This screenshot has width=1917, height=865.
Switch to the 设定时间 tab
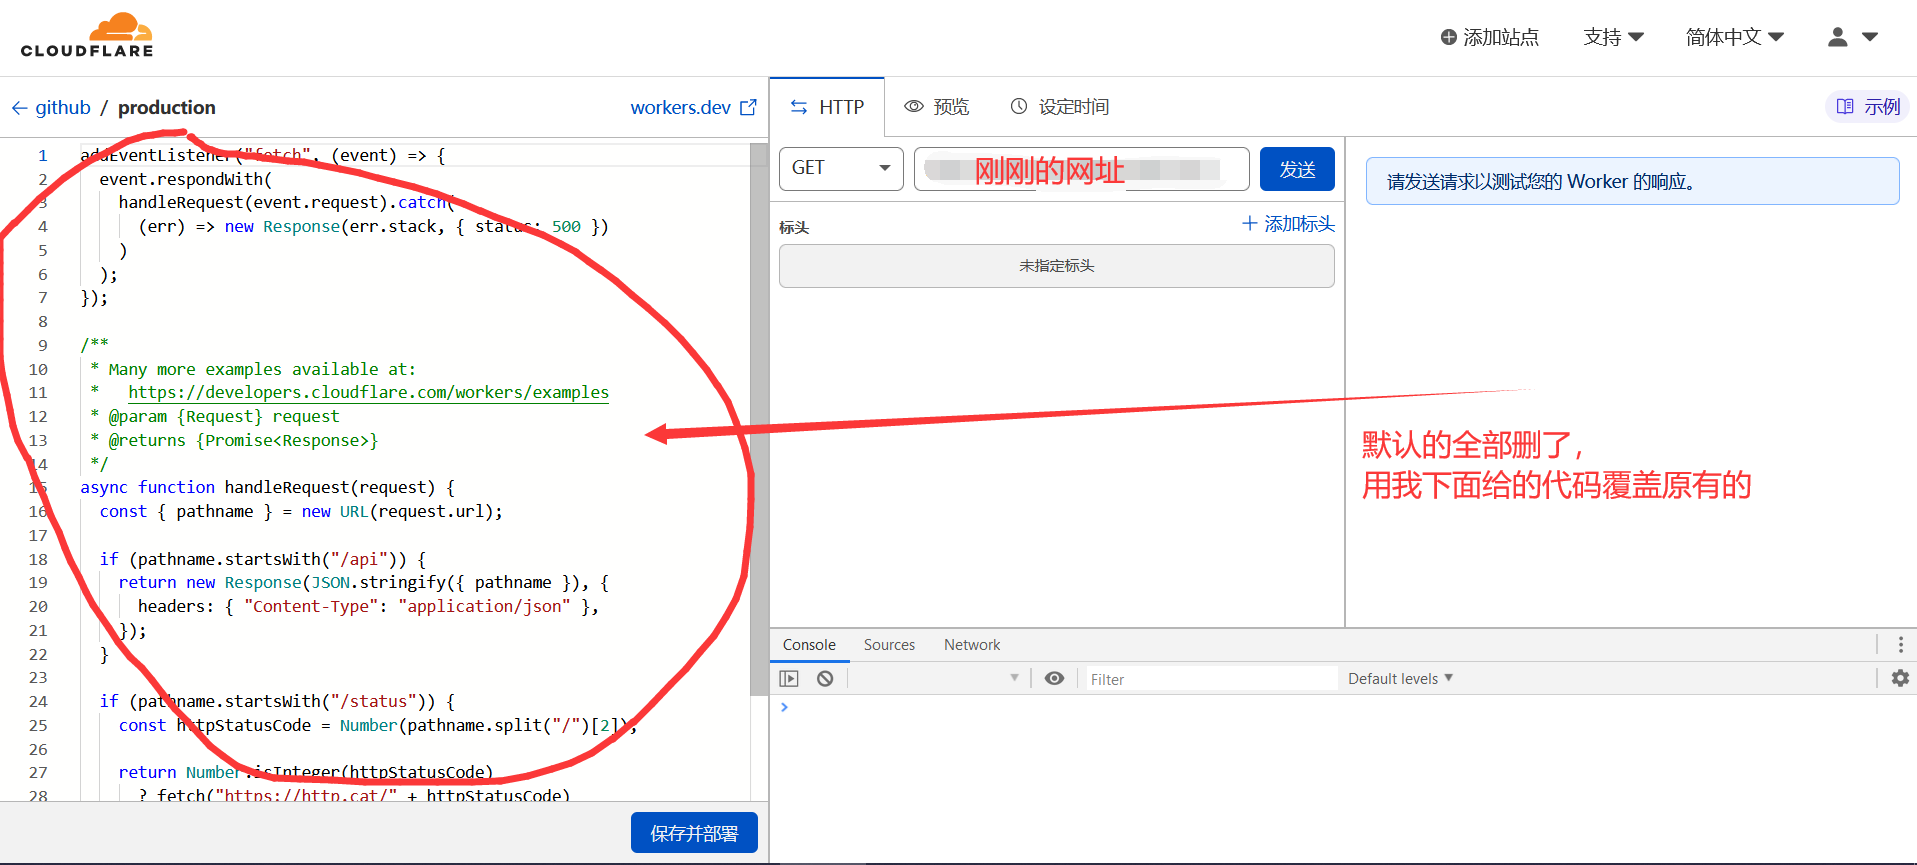(x=1060, y=107)
